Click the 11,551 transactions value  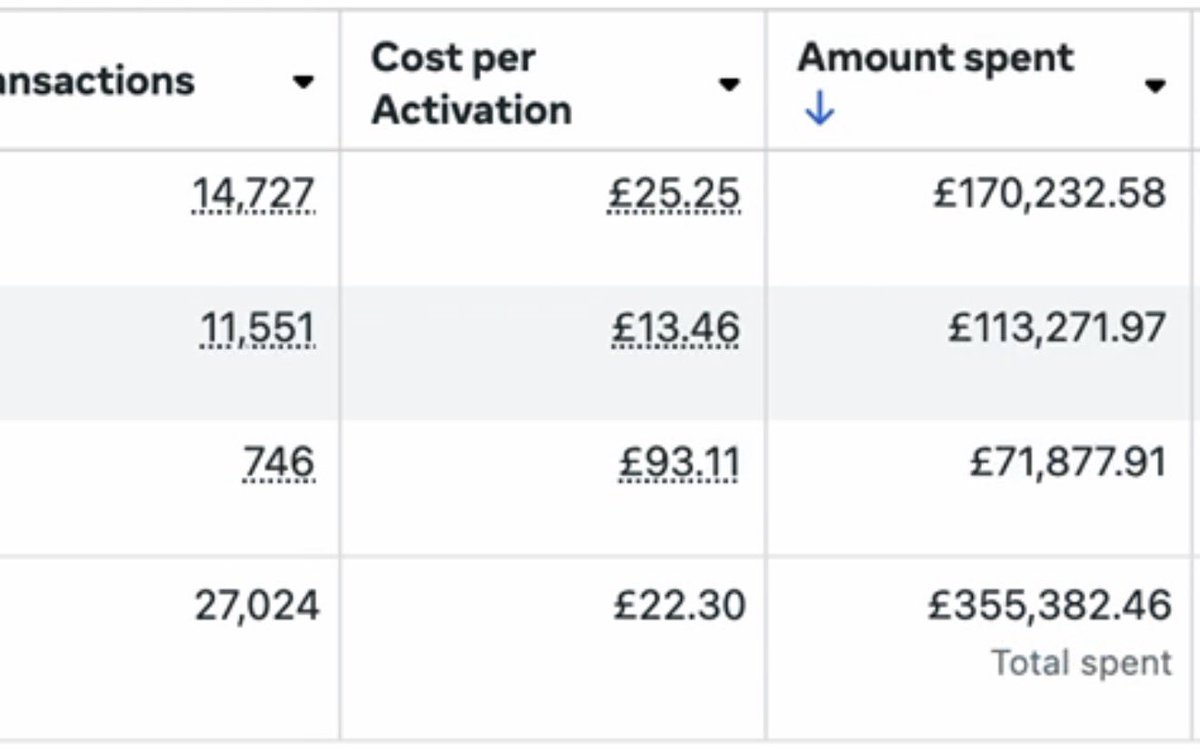point(257,328)
